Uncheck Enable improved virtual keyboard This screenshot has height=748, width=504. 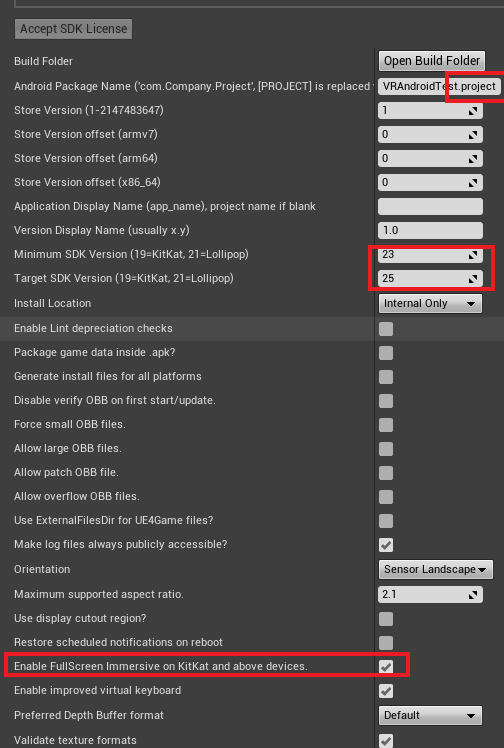point(386,691)
